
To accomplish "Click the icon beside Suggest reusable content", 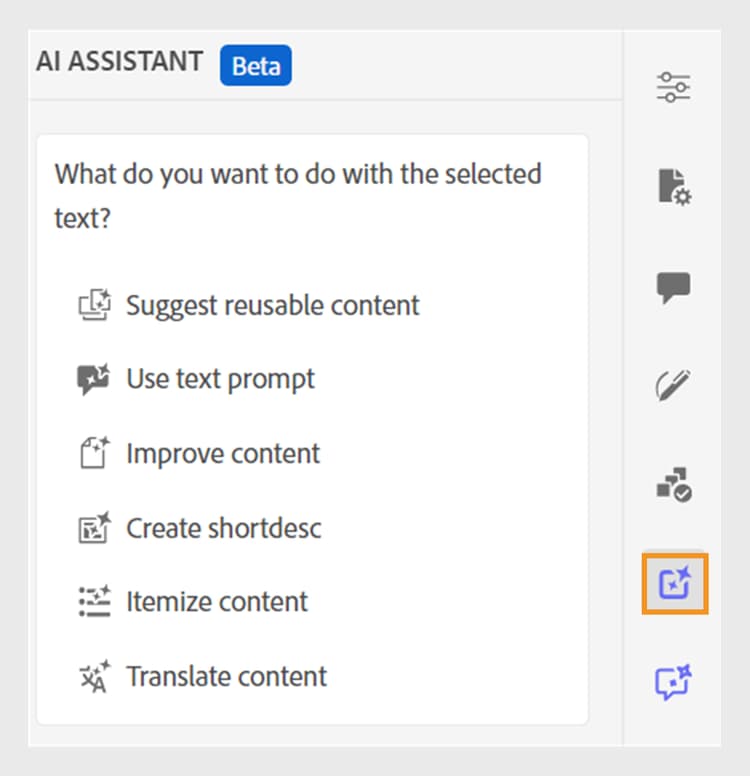I will pos(94,305).
